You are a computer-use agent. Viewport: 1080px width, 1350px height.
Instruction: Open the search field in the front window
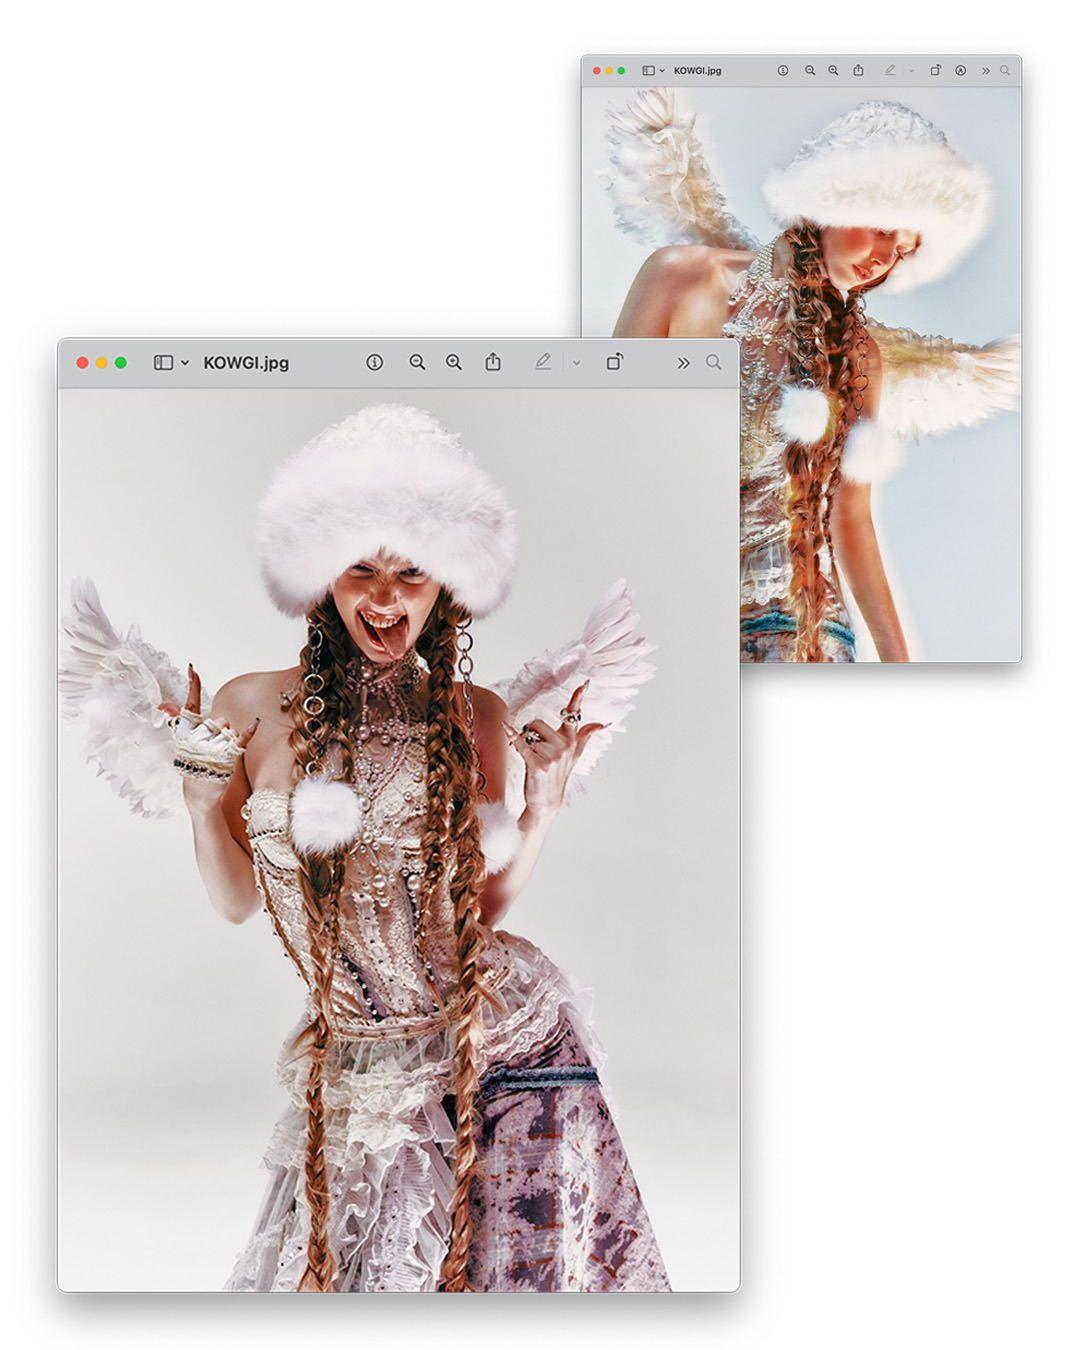pos(713,362)
